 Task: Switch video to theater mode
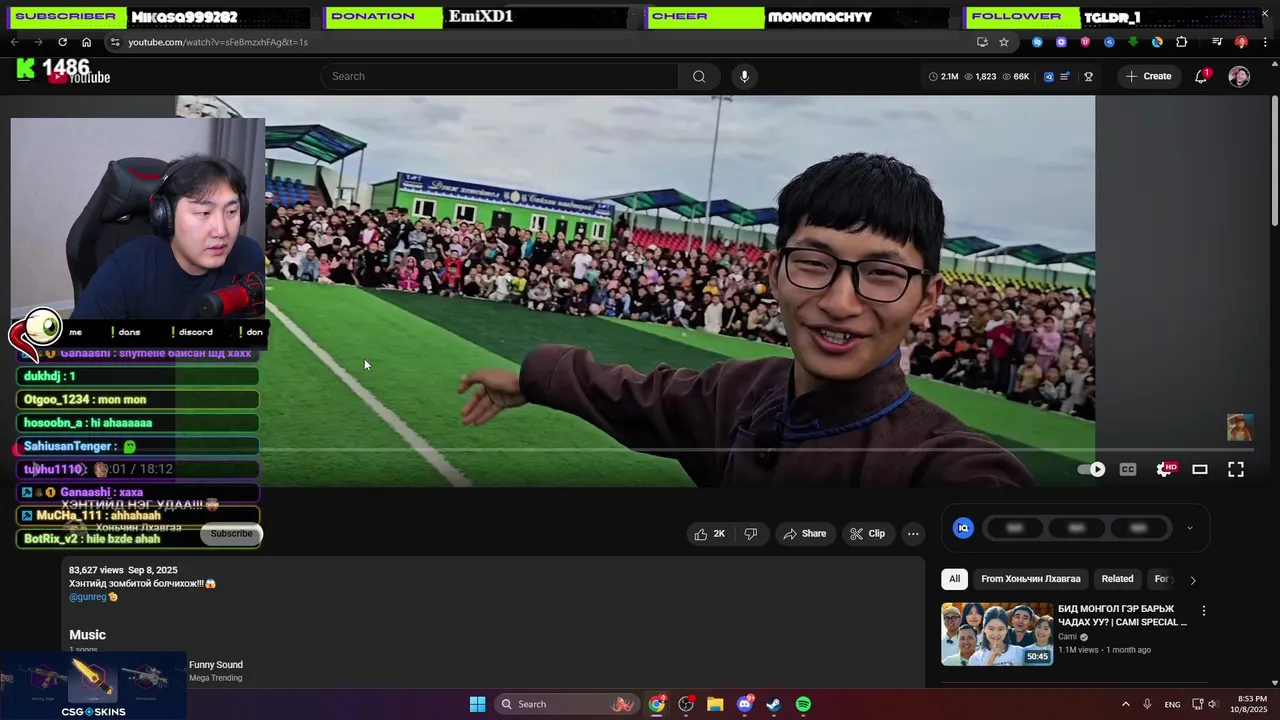[x=1200, y=469]
